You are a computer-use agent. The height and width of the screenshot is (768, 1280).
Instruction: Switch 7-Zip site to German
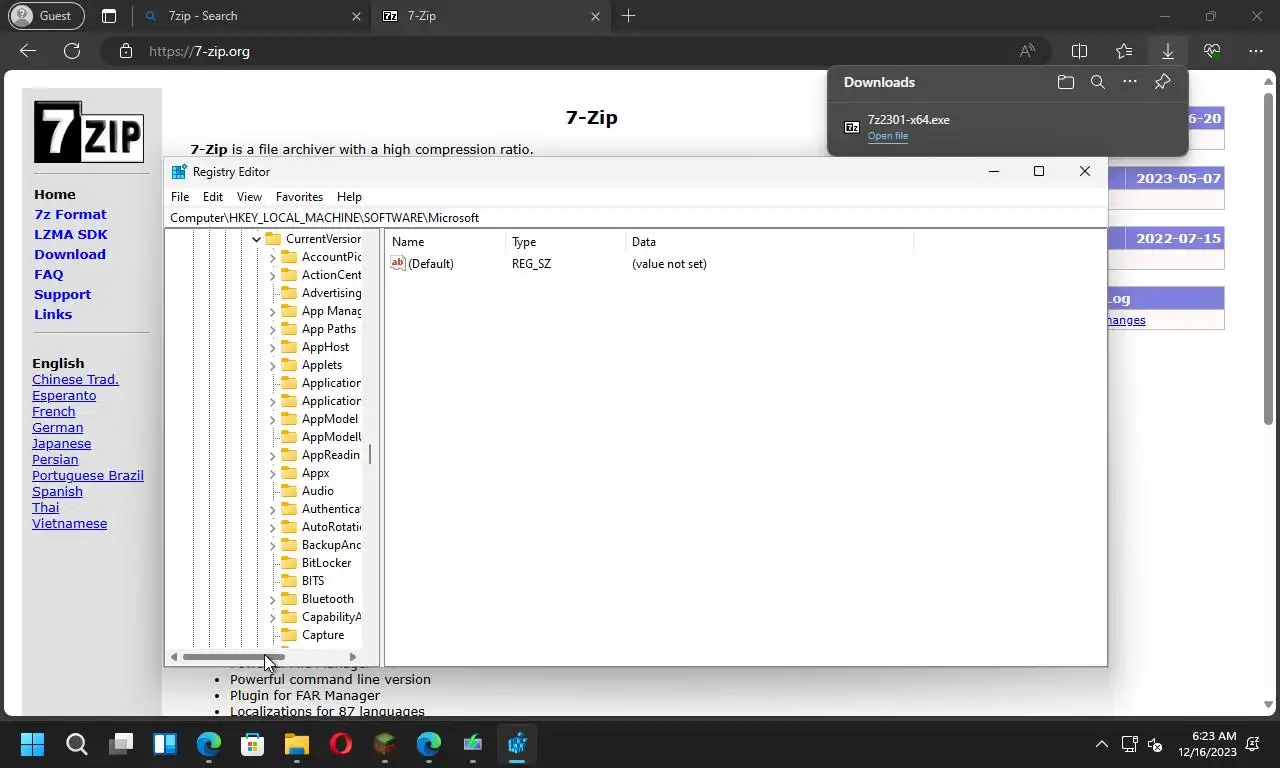57,427
